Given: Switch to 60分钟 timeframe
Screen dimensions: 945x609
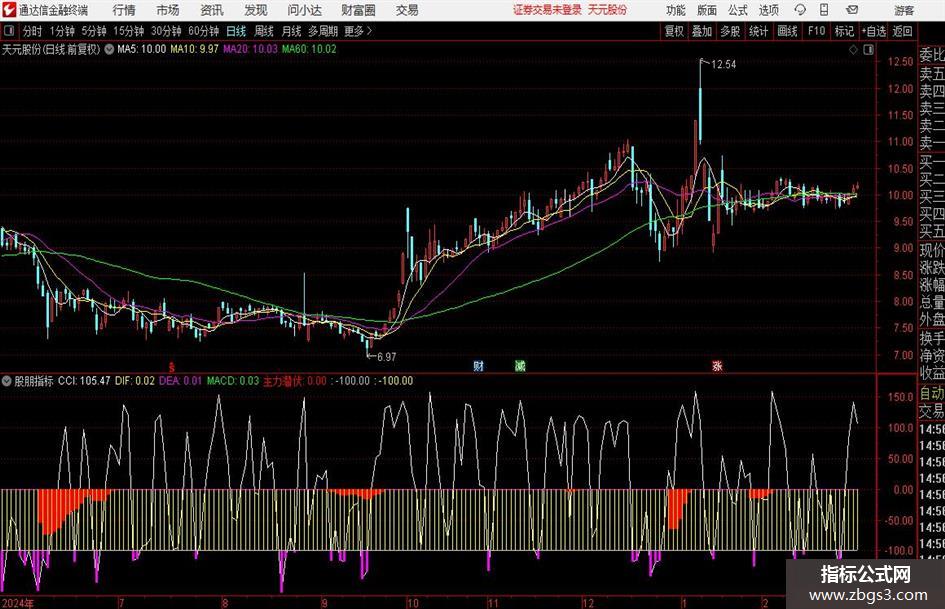Looking at the screenshot, I should pyautogui.click(x=204, y=31).
